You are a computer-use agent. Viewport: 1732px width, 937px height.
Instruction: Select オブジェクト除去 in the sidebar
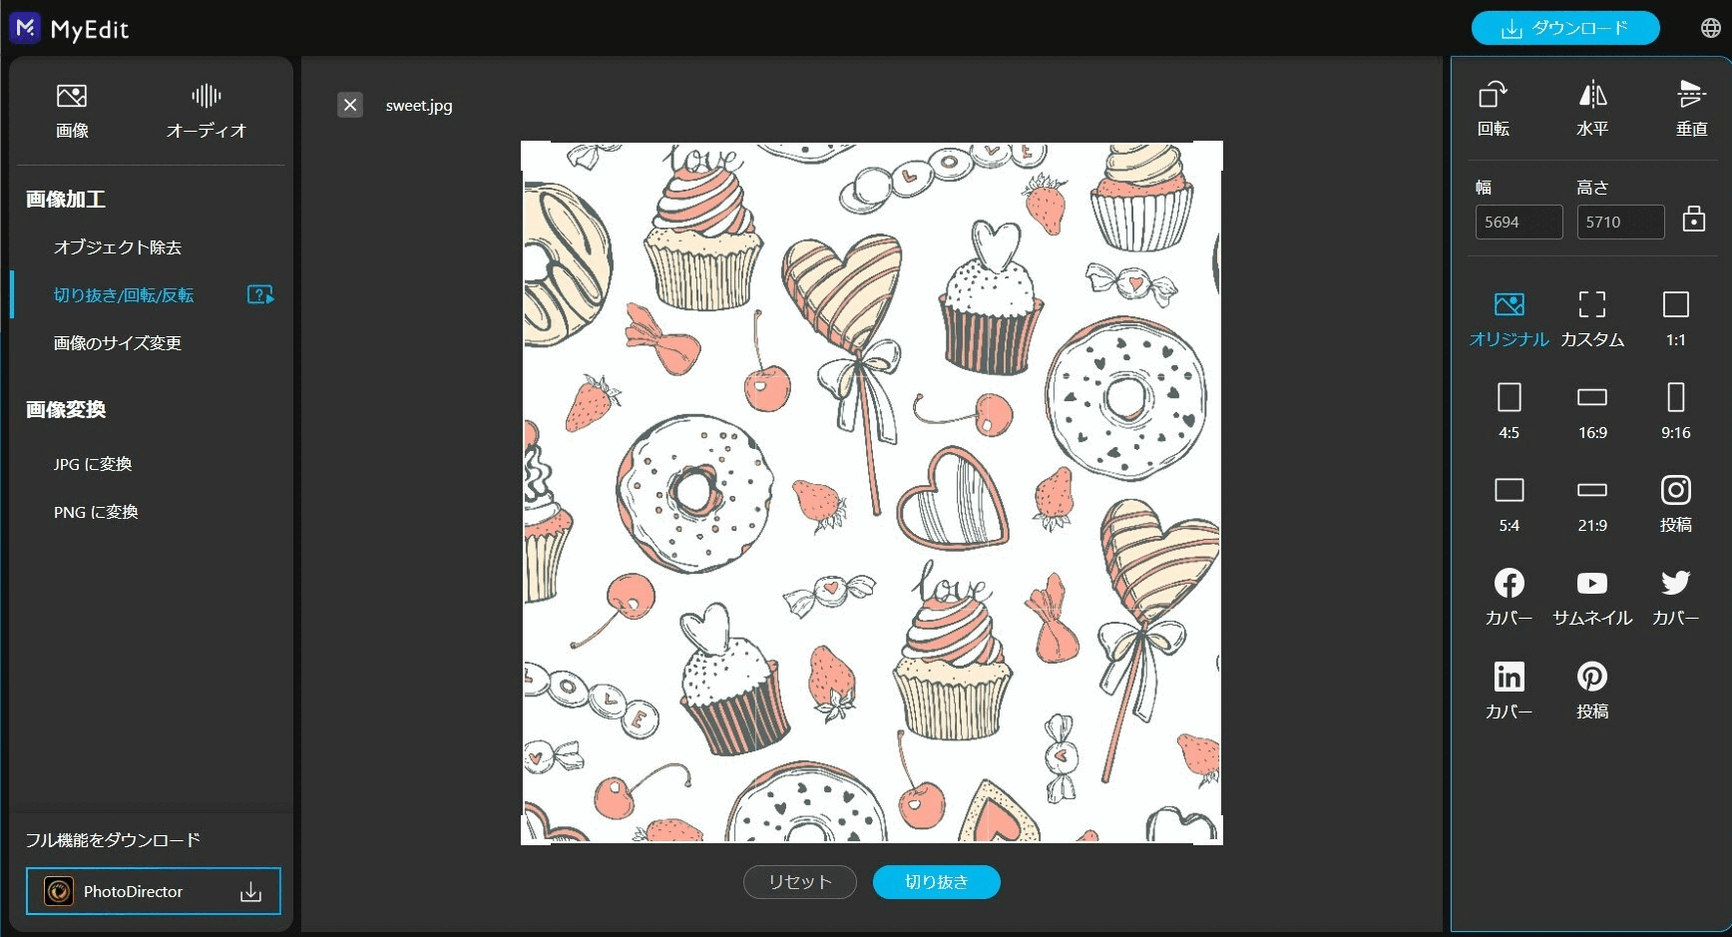point(117,247)
